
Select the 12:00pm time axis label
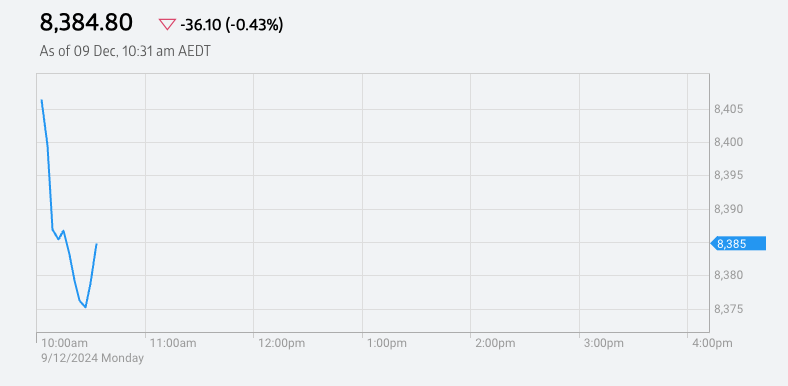coord(281,343)
